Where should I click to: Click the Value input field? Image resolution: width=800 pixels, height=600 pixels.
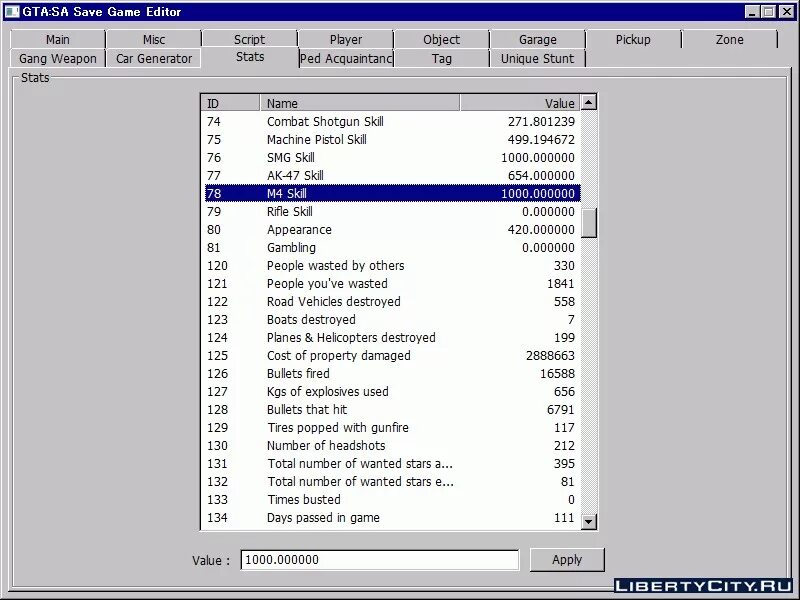(380, 560)
